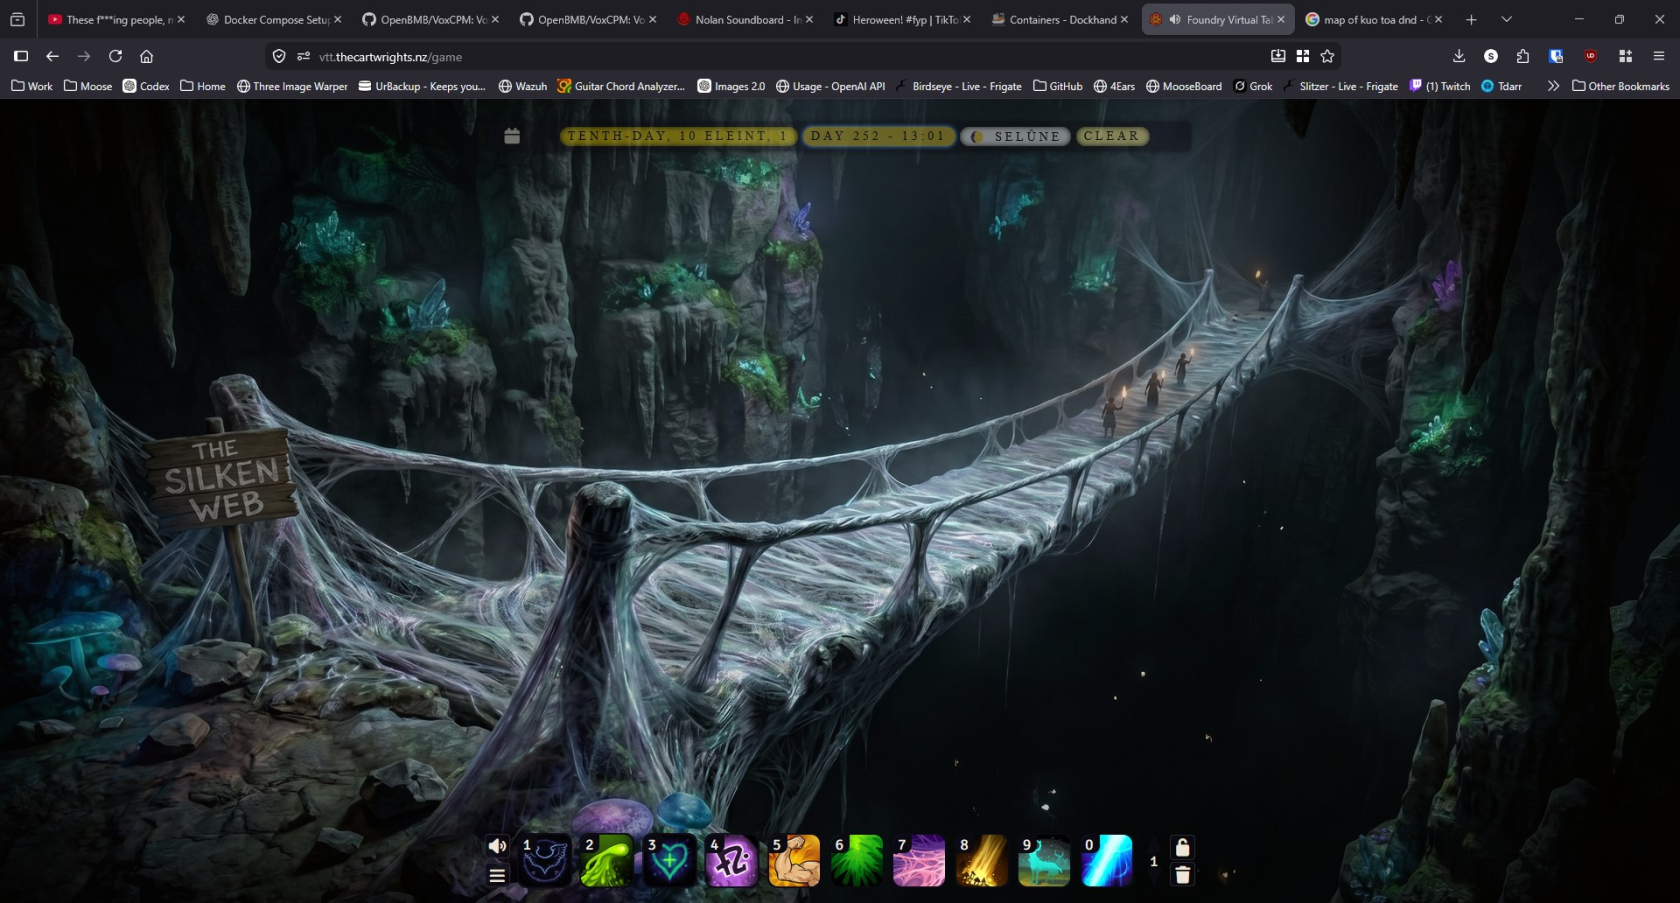Open the Home bookmarks folder

(x=203, y=86)
